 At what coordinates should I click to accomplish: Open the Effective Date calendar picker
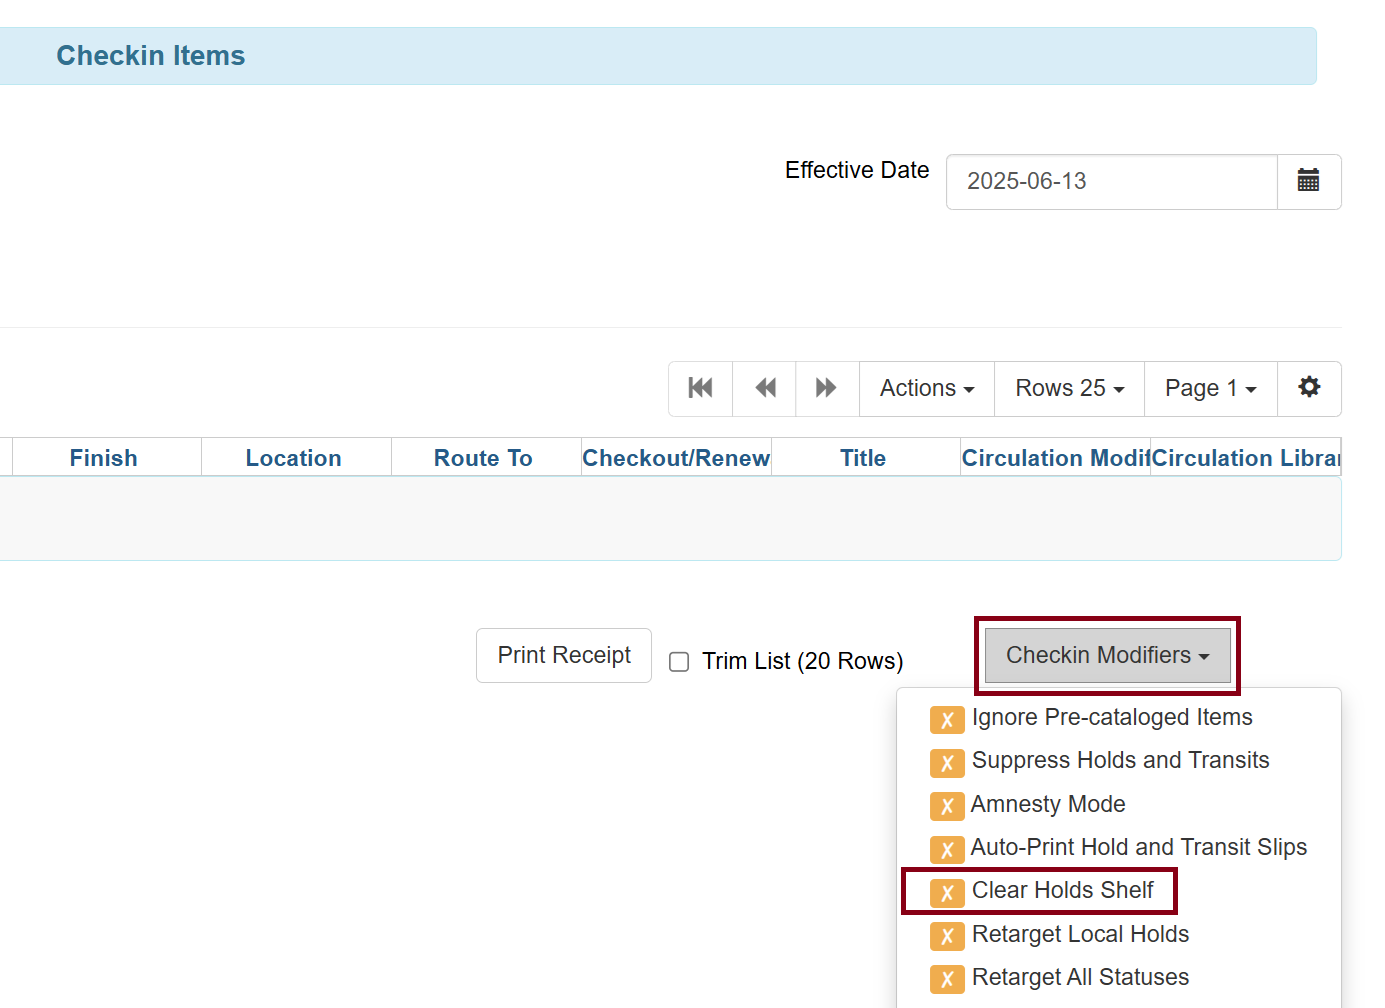pos(1308,181)
